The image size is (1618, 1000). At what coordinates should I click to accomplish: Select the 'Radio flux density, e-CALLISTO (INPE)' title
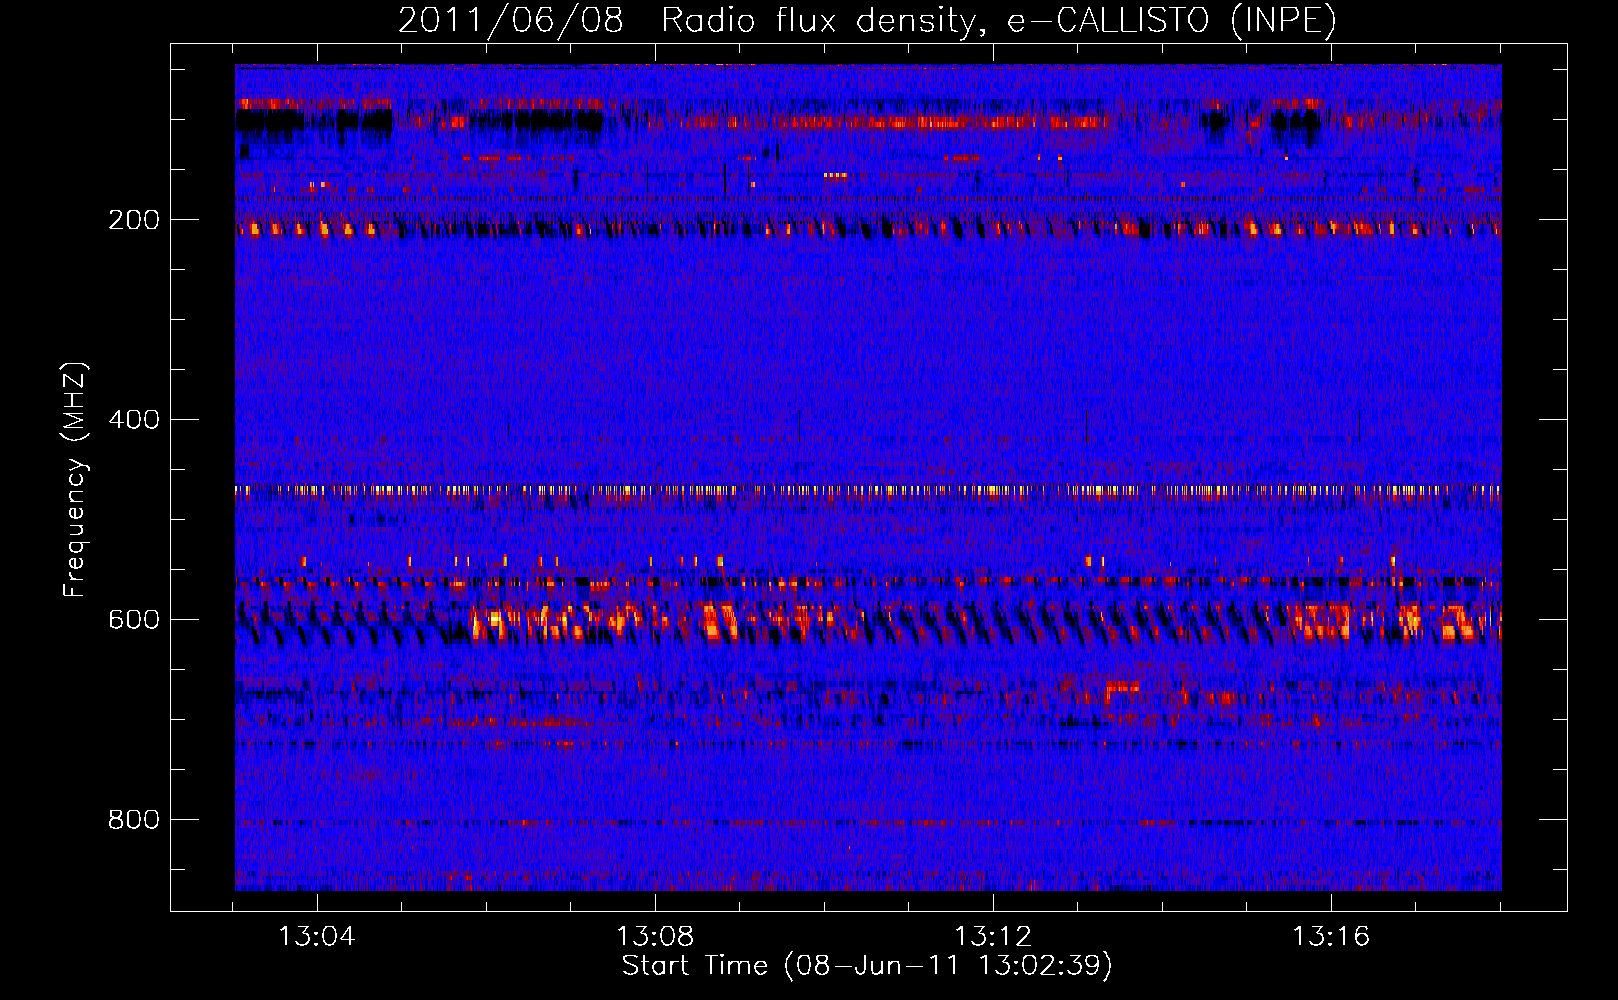[x=999, y=20]
